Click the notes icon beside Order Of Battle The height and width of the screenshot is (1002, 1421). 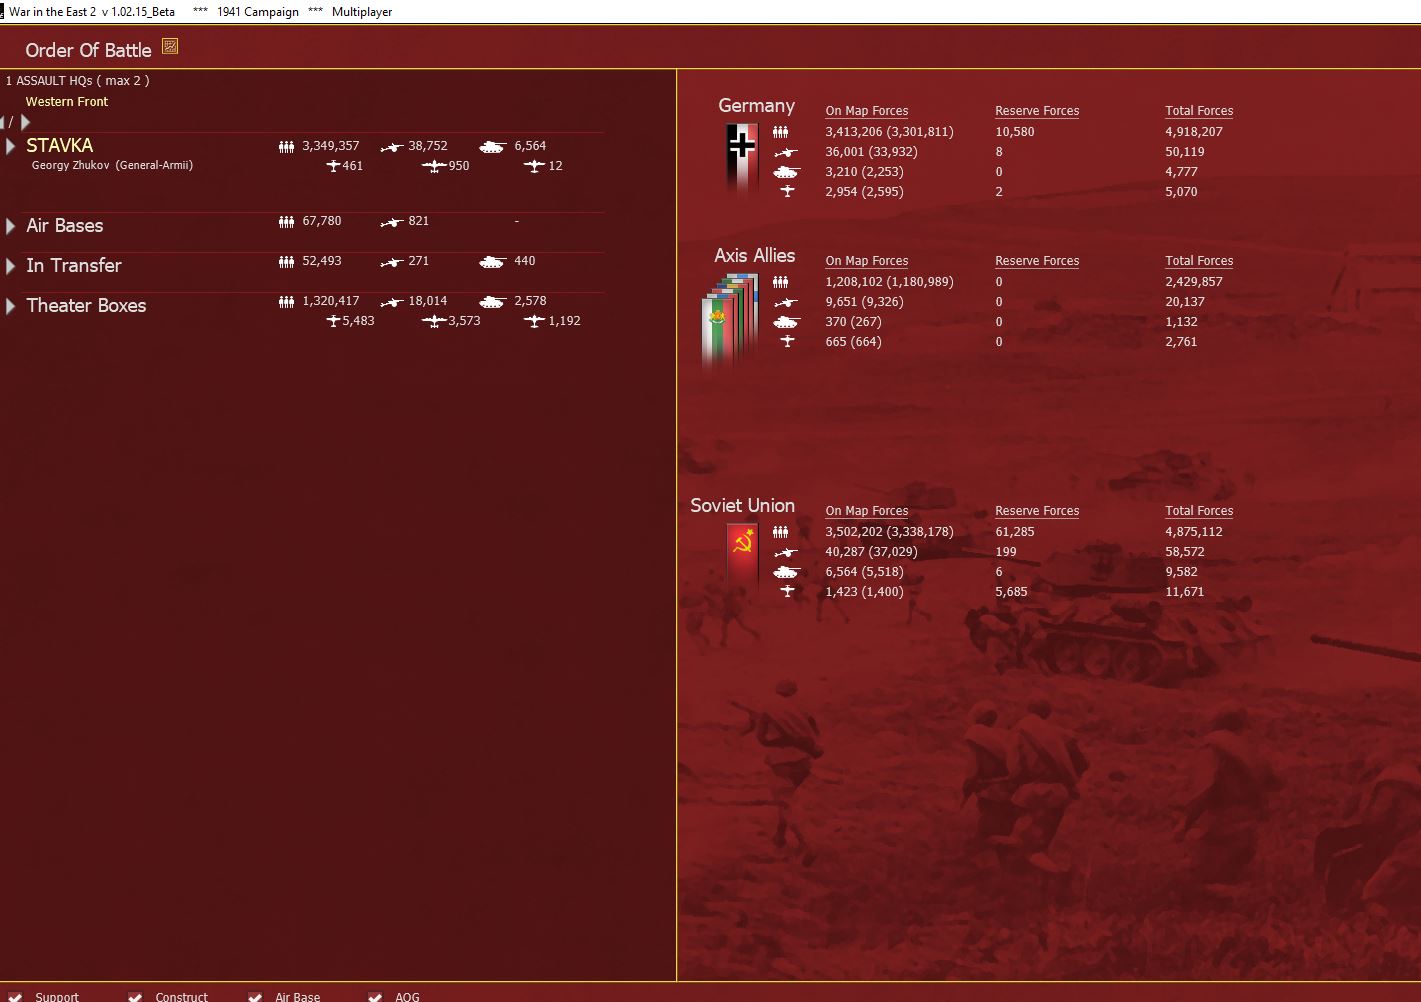170,46
